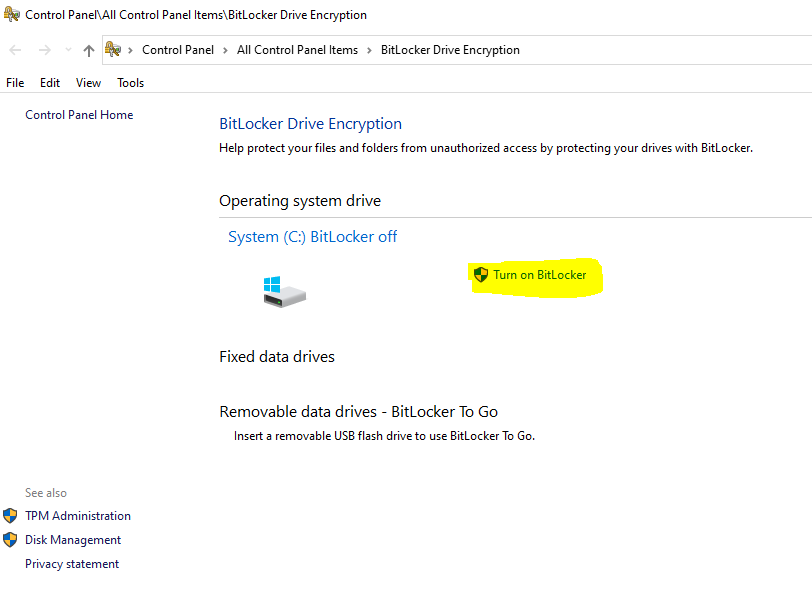This screenshot has height=591, width=812.
Task: Click the Fixed data drives heading
Action: point(277,357)
